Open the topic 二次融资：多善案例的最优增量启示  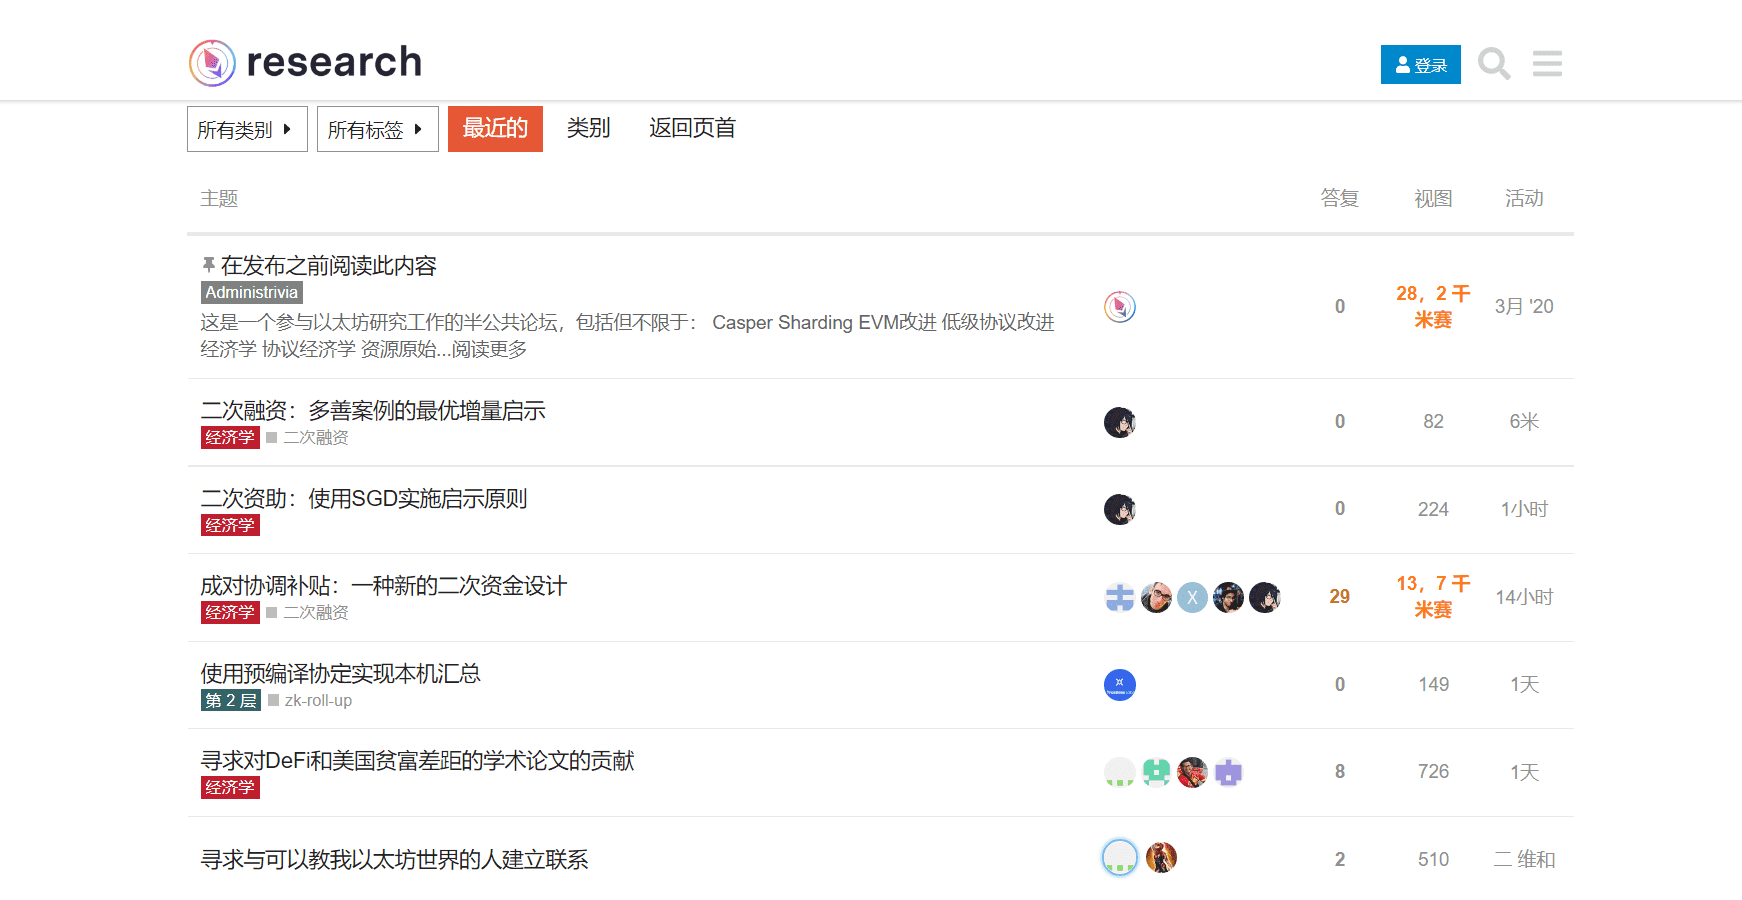(373, 410)
